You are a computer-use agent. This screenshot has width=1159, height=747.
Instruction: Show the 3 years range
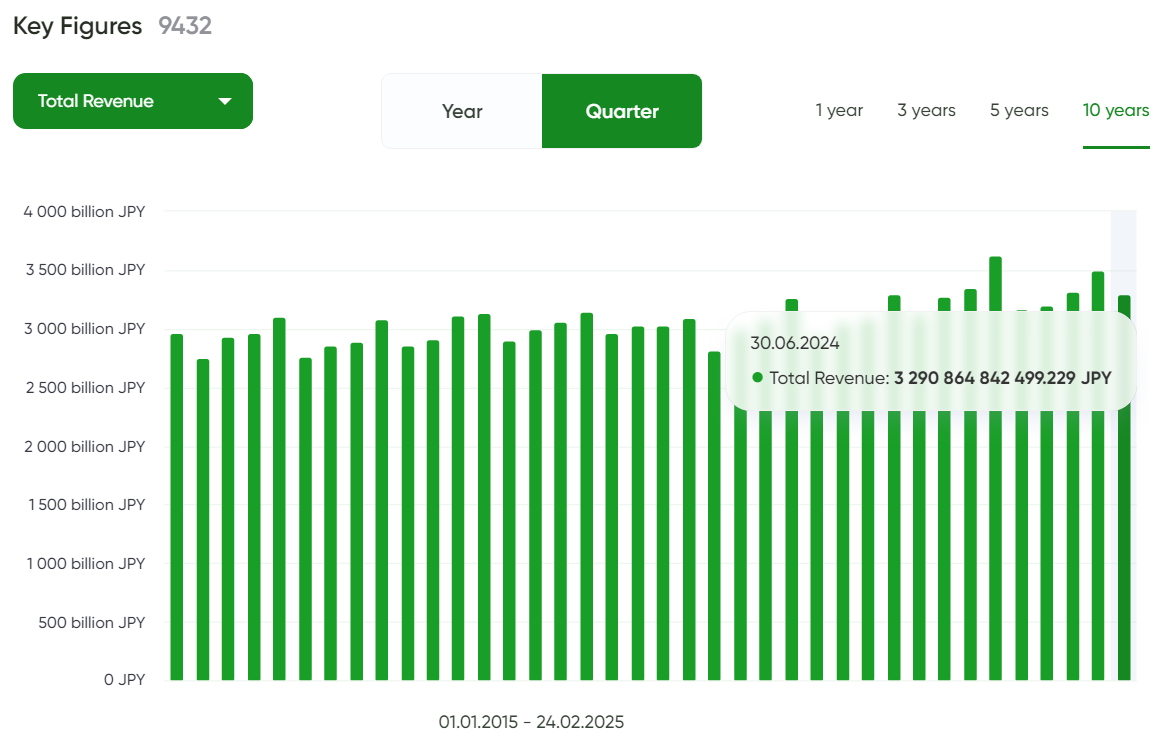(926, 110)
